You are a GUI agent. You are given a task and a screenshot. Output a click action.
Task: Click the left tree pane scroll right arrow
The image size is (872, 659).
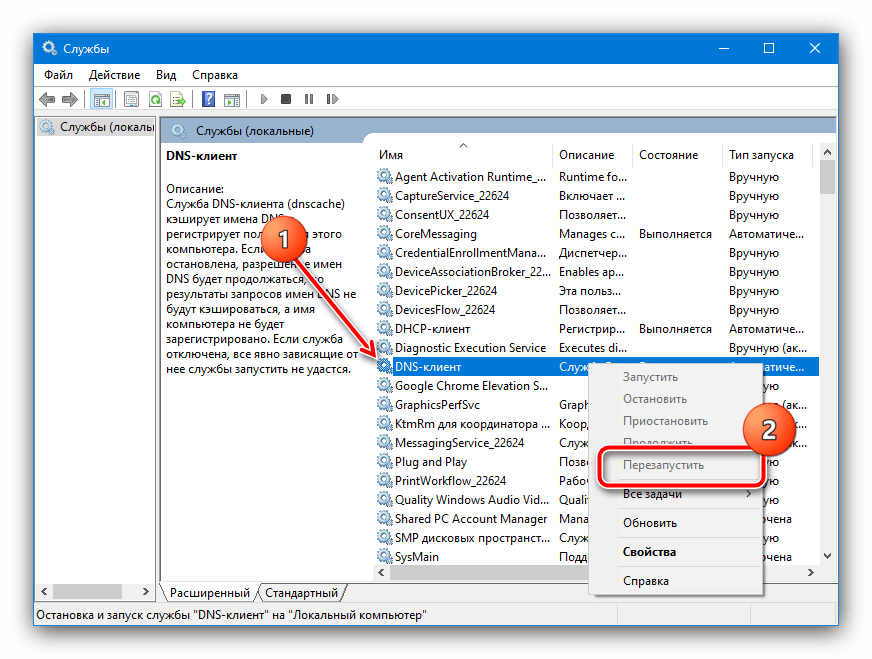point(145,591)
